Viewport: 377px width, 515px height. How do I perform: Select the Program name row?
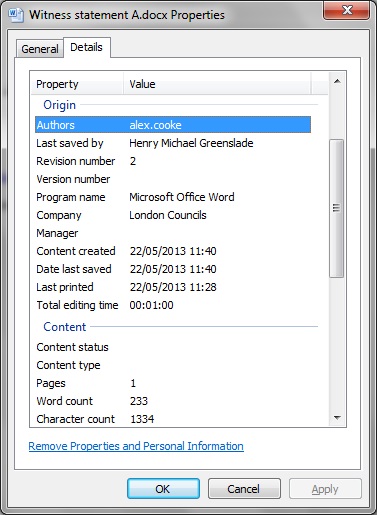point(173,197)
